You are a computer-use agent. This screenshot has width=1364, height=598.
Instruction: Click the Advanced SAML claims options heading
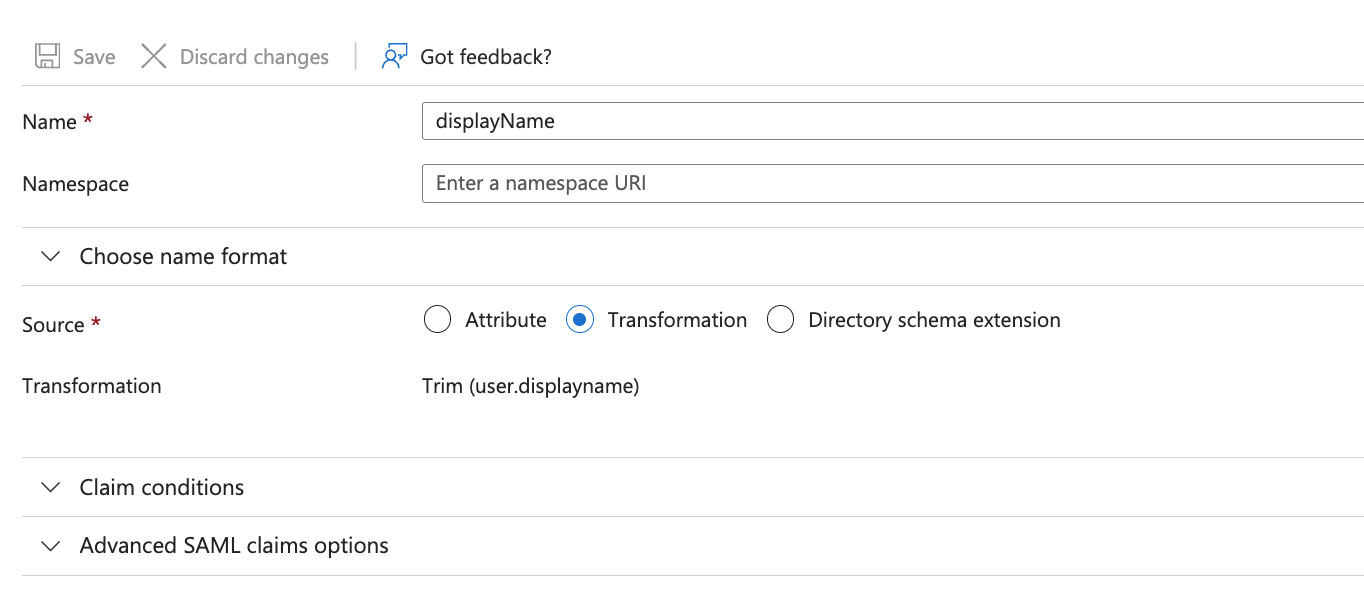click(234, 546)
